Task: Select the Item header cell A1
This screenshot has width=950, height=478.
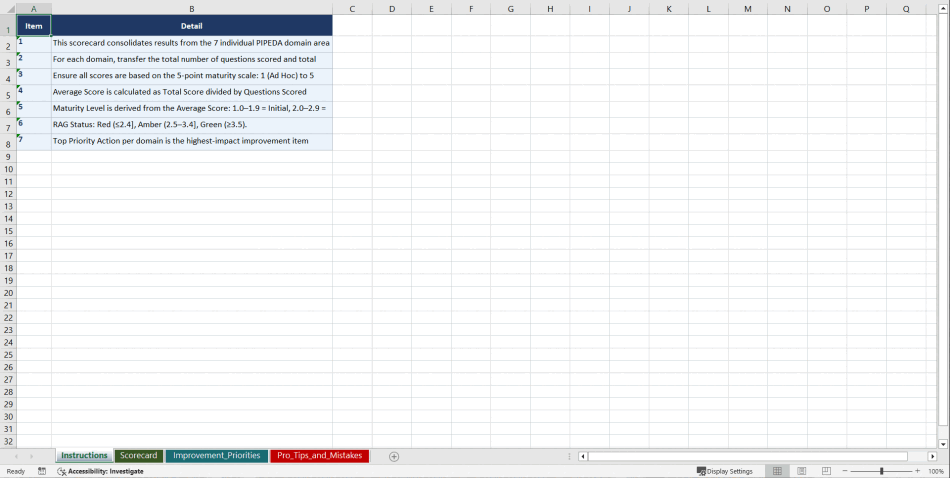Action: pos(34,26)
